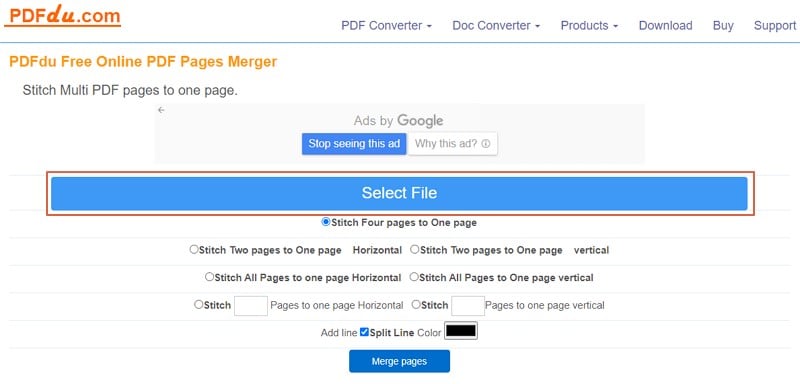800x384 pixels.
Task: Click the Merge pages button
Action: point(399,362)
